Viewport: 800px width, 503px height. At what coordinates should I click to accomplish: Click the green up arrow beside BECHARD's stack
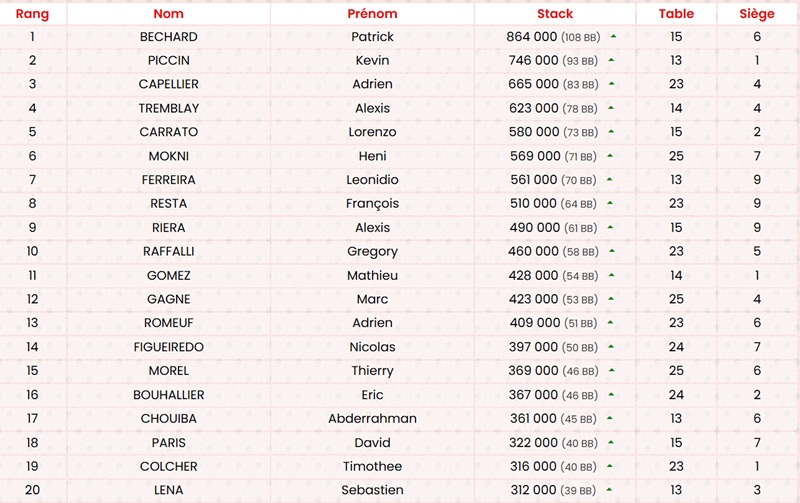tap(612, 37)
